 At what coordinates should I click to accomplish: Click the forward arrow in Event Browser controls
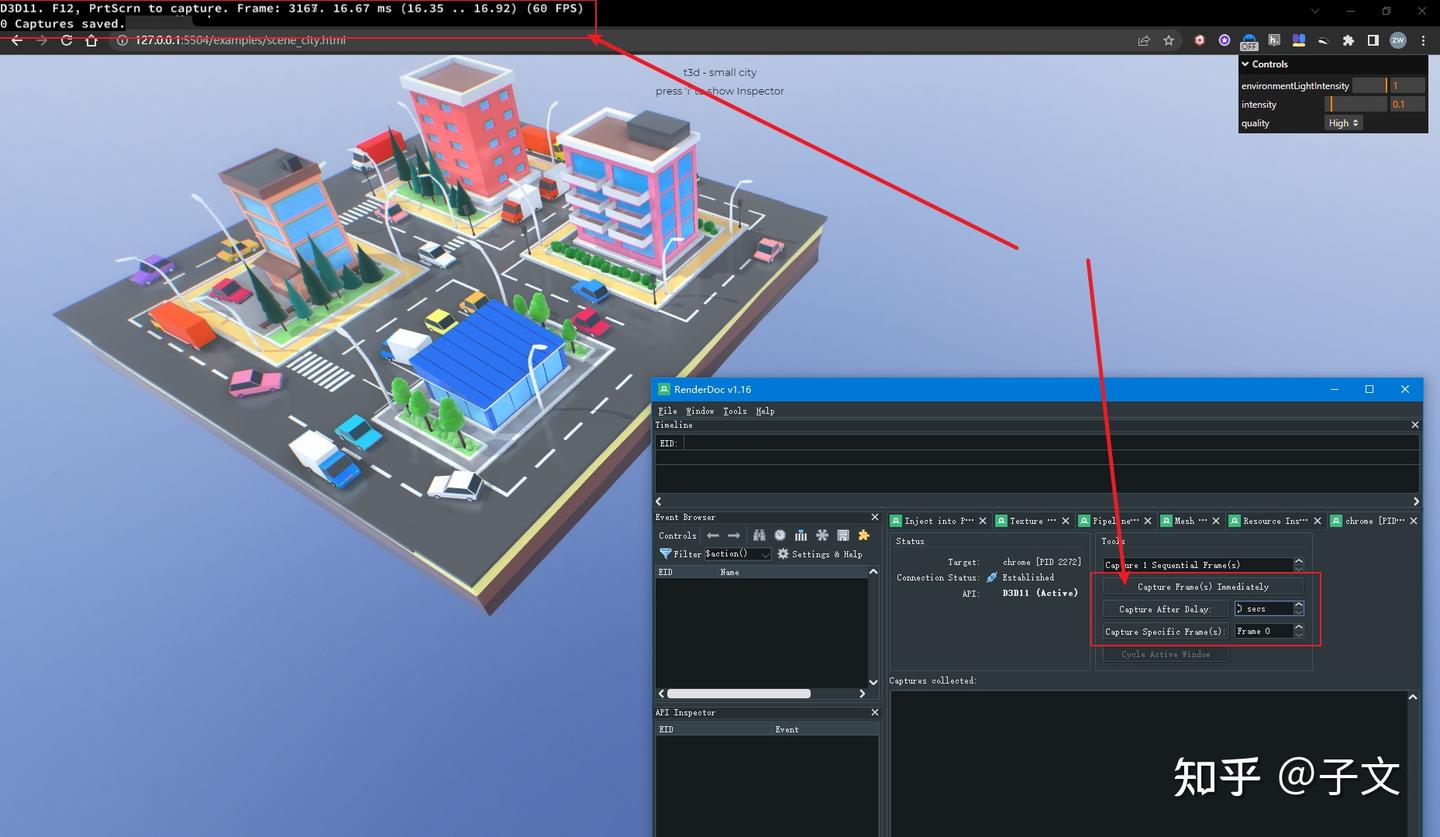point(731,535)
